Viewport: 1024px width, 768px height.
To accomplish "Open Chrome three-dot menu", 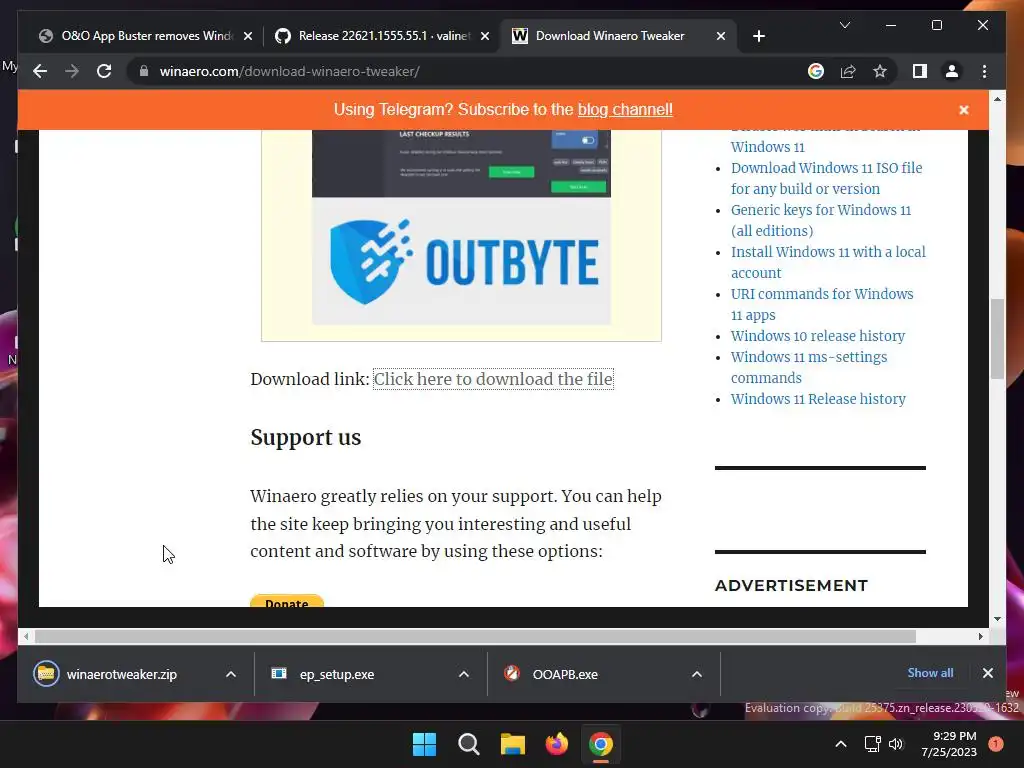I will [x=984, y=71].
